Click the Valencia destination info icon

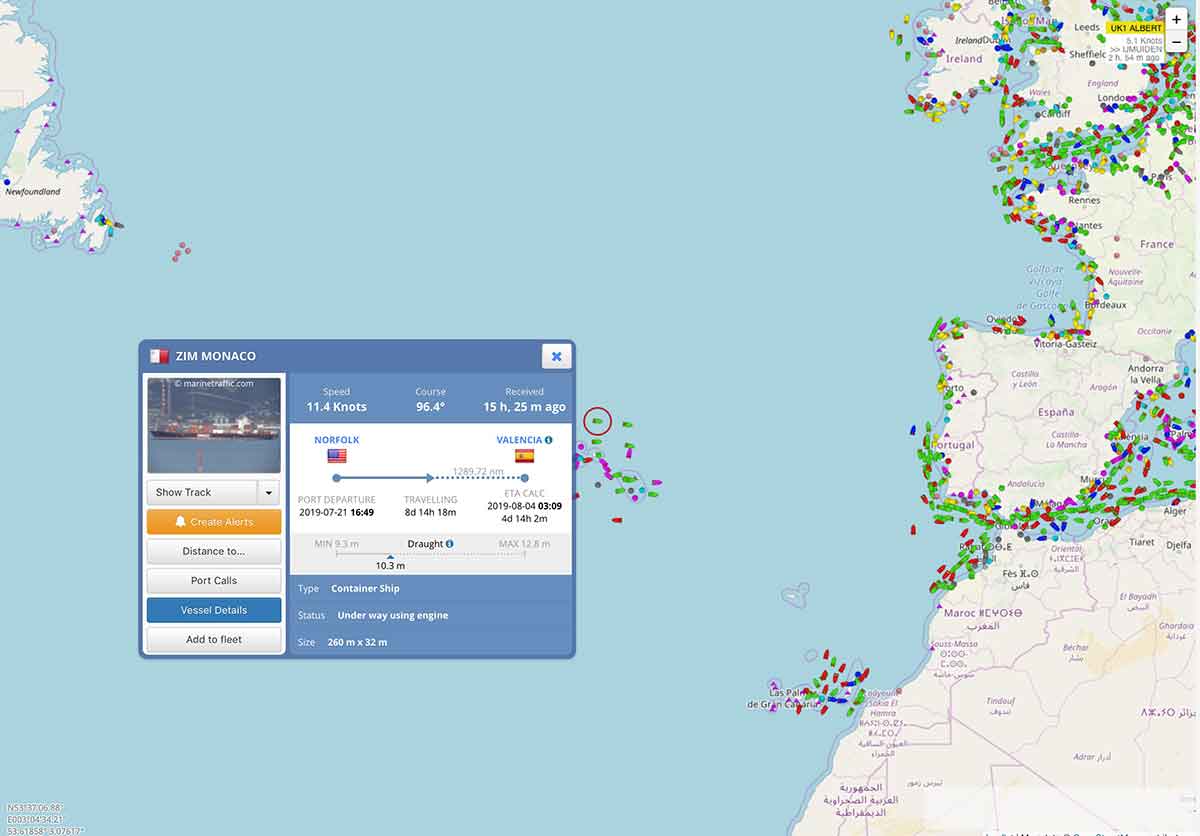[x=549, y=440]
